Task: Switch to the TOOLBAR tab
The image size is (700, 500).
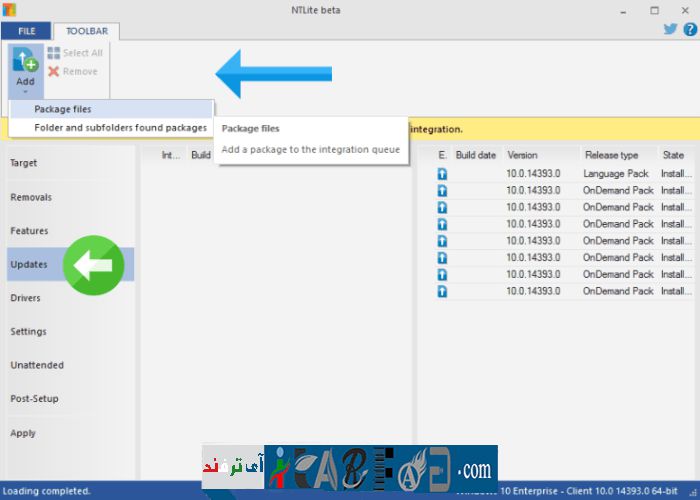Action: coord(85,31)
